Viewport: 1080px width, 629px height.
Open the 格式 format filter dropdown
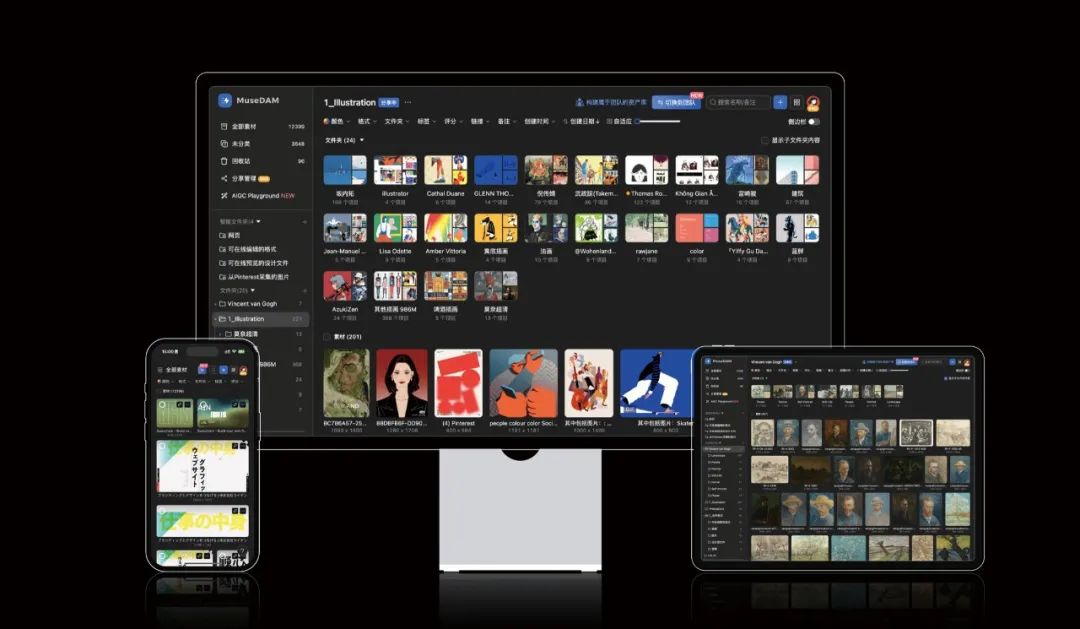pos(367,121)
